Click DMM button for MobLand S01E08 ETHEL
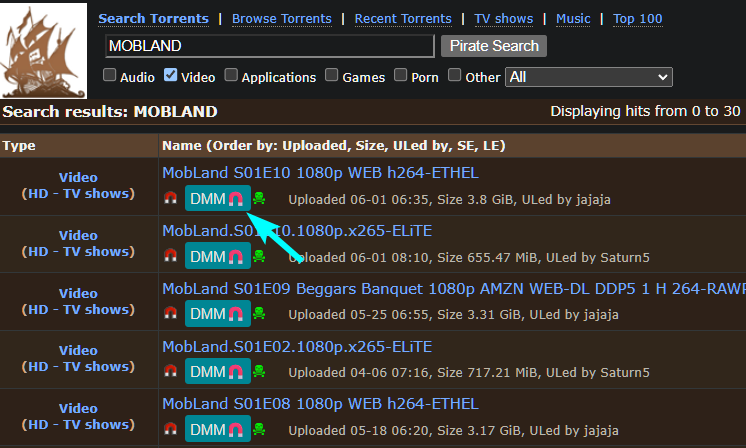The height and width of the screenshot is (448, 746). point(217,429)
